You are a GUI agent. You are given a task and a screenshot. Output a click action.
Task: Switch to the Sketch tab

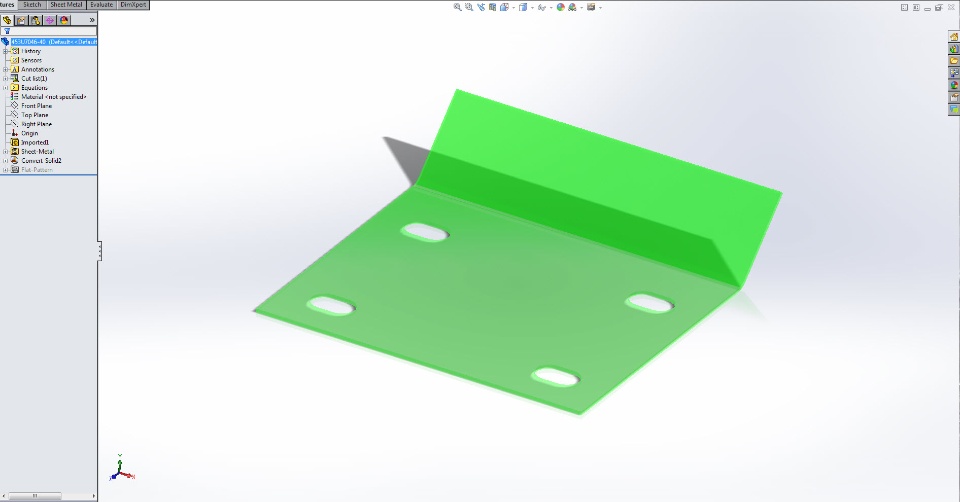click(32, 4)
